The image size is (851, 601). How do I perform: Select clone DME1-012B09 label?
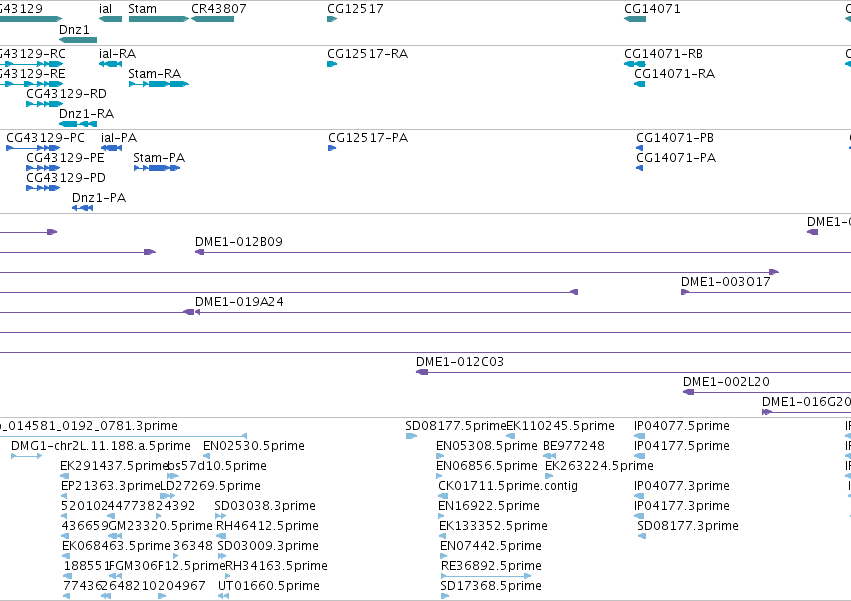click(x=239, y=242)
